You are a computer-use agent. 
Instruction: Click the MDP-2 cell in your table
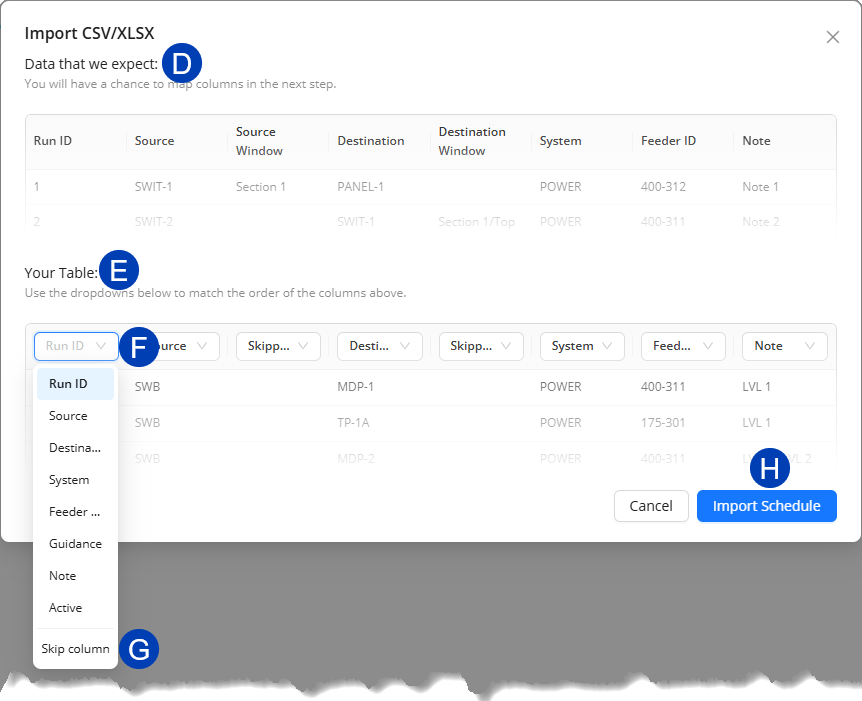coord(356,459)
